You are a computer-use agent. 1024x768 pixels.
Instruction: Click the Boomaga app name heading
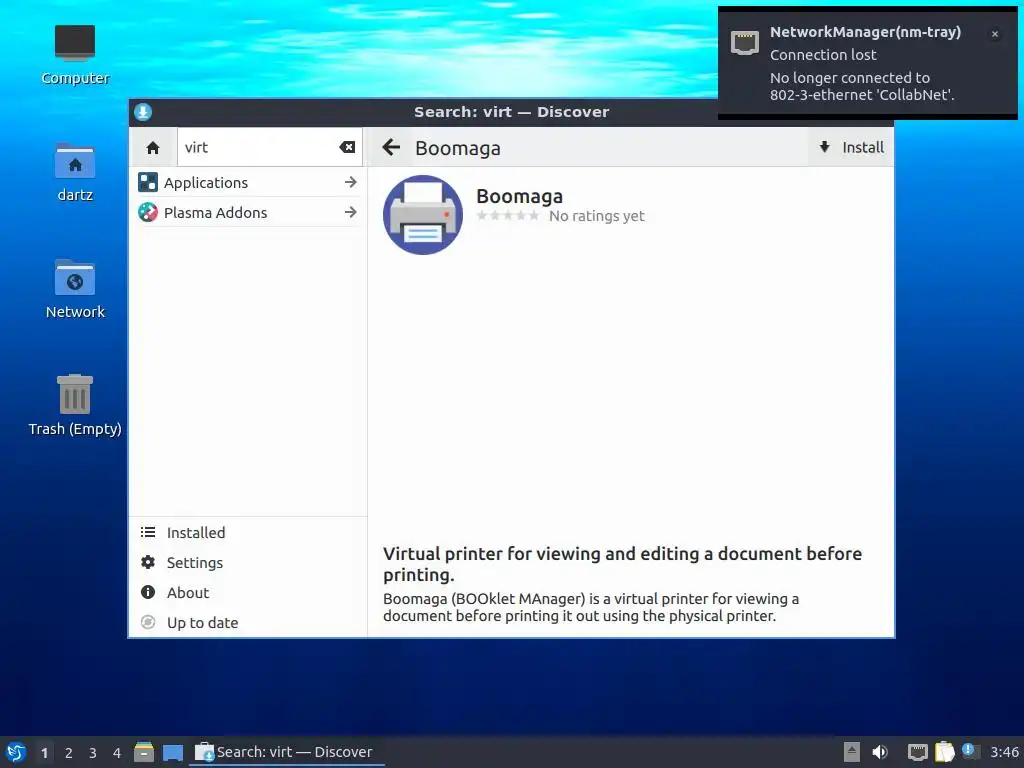tap(519, 196)
